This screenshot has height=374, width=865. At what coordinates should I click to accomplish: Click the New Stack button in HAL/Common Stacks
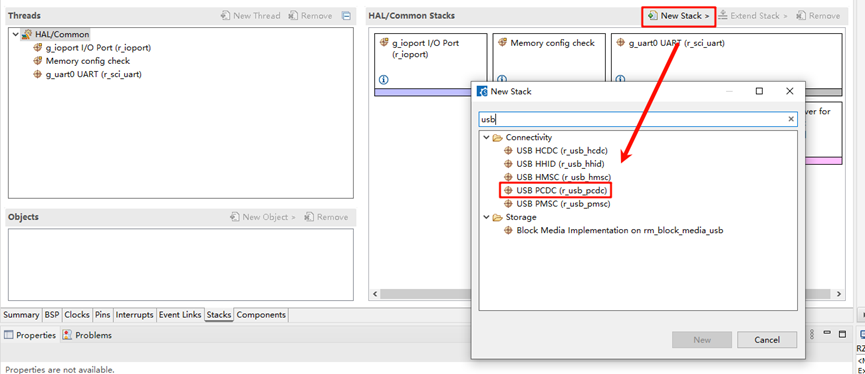[x=679, y=16]
